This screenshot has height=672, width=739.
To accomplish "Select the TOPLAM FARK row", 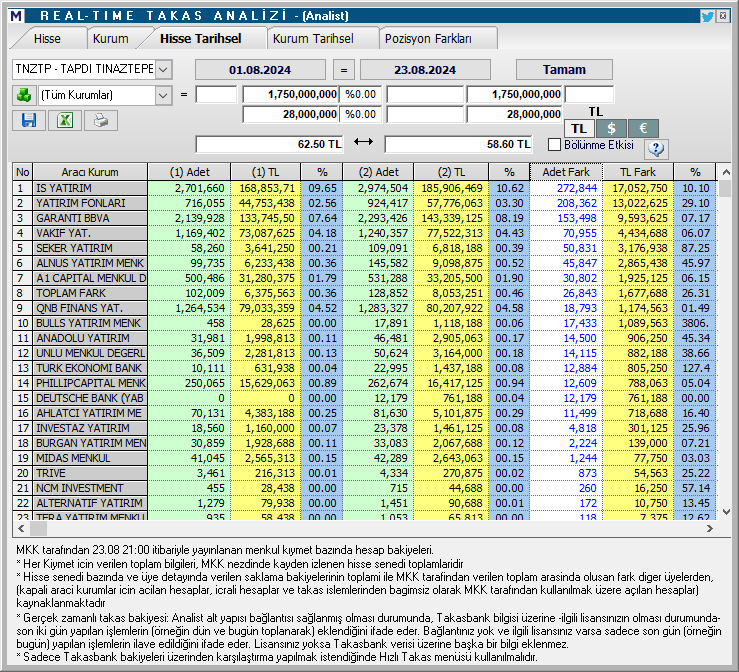I will (x=364, y=293).
